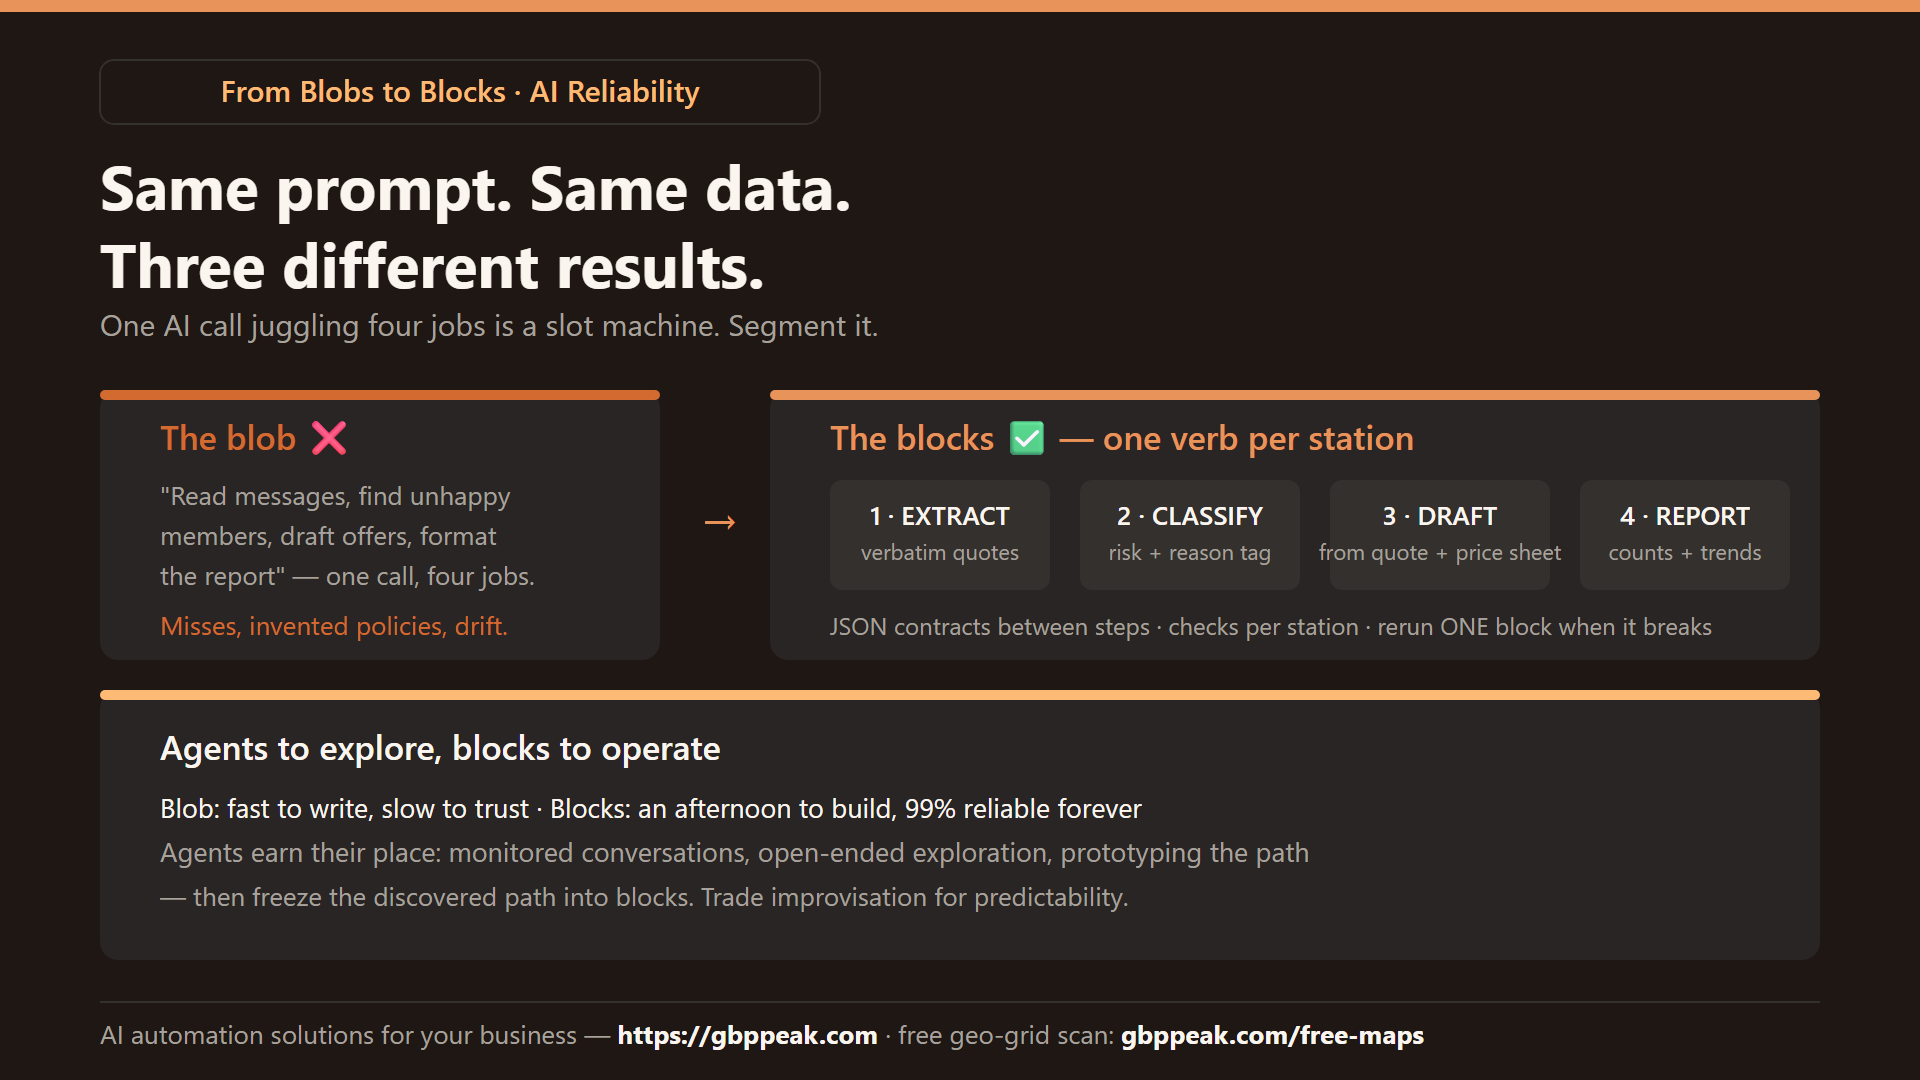The image size is (1920, 1080).
Task: Click 'from quote + price sheet' caption
Action: click(x=1440, y=553)
